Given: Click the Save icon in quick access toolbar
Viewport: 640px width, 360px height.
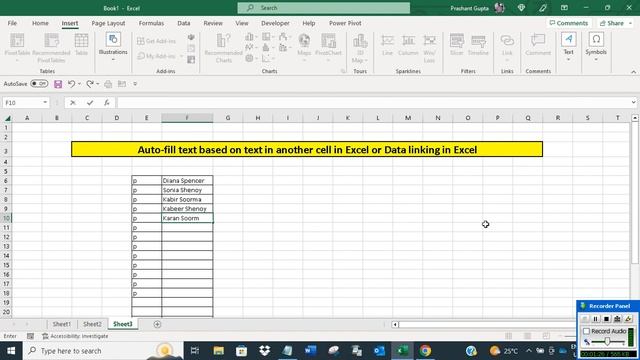Looking at the screenshot, I should click(58, 84).
